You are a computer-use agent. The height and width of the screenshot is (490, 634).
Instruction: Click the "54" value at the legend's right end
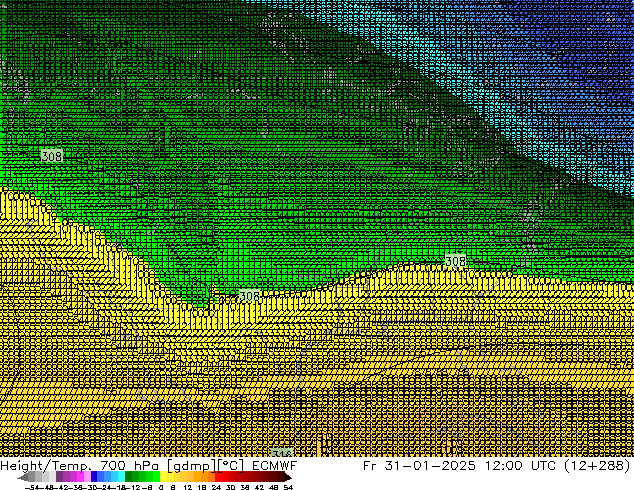(x=288, y=487)
